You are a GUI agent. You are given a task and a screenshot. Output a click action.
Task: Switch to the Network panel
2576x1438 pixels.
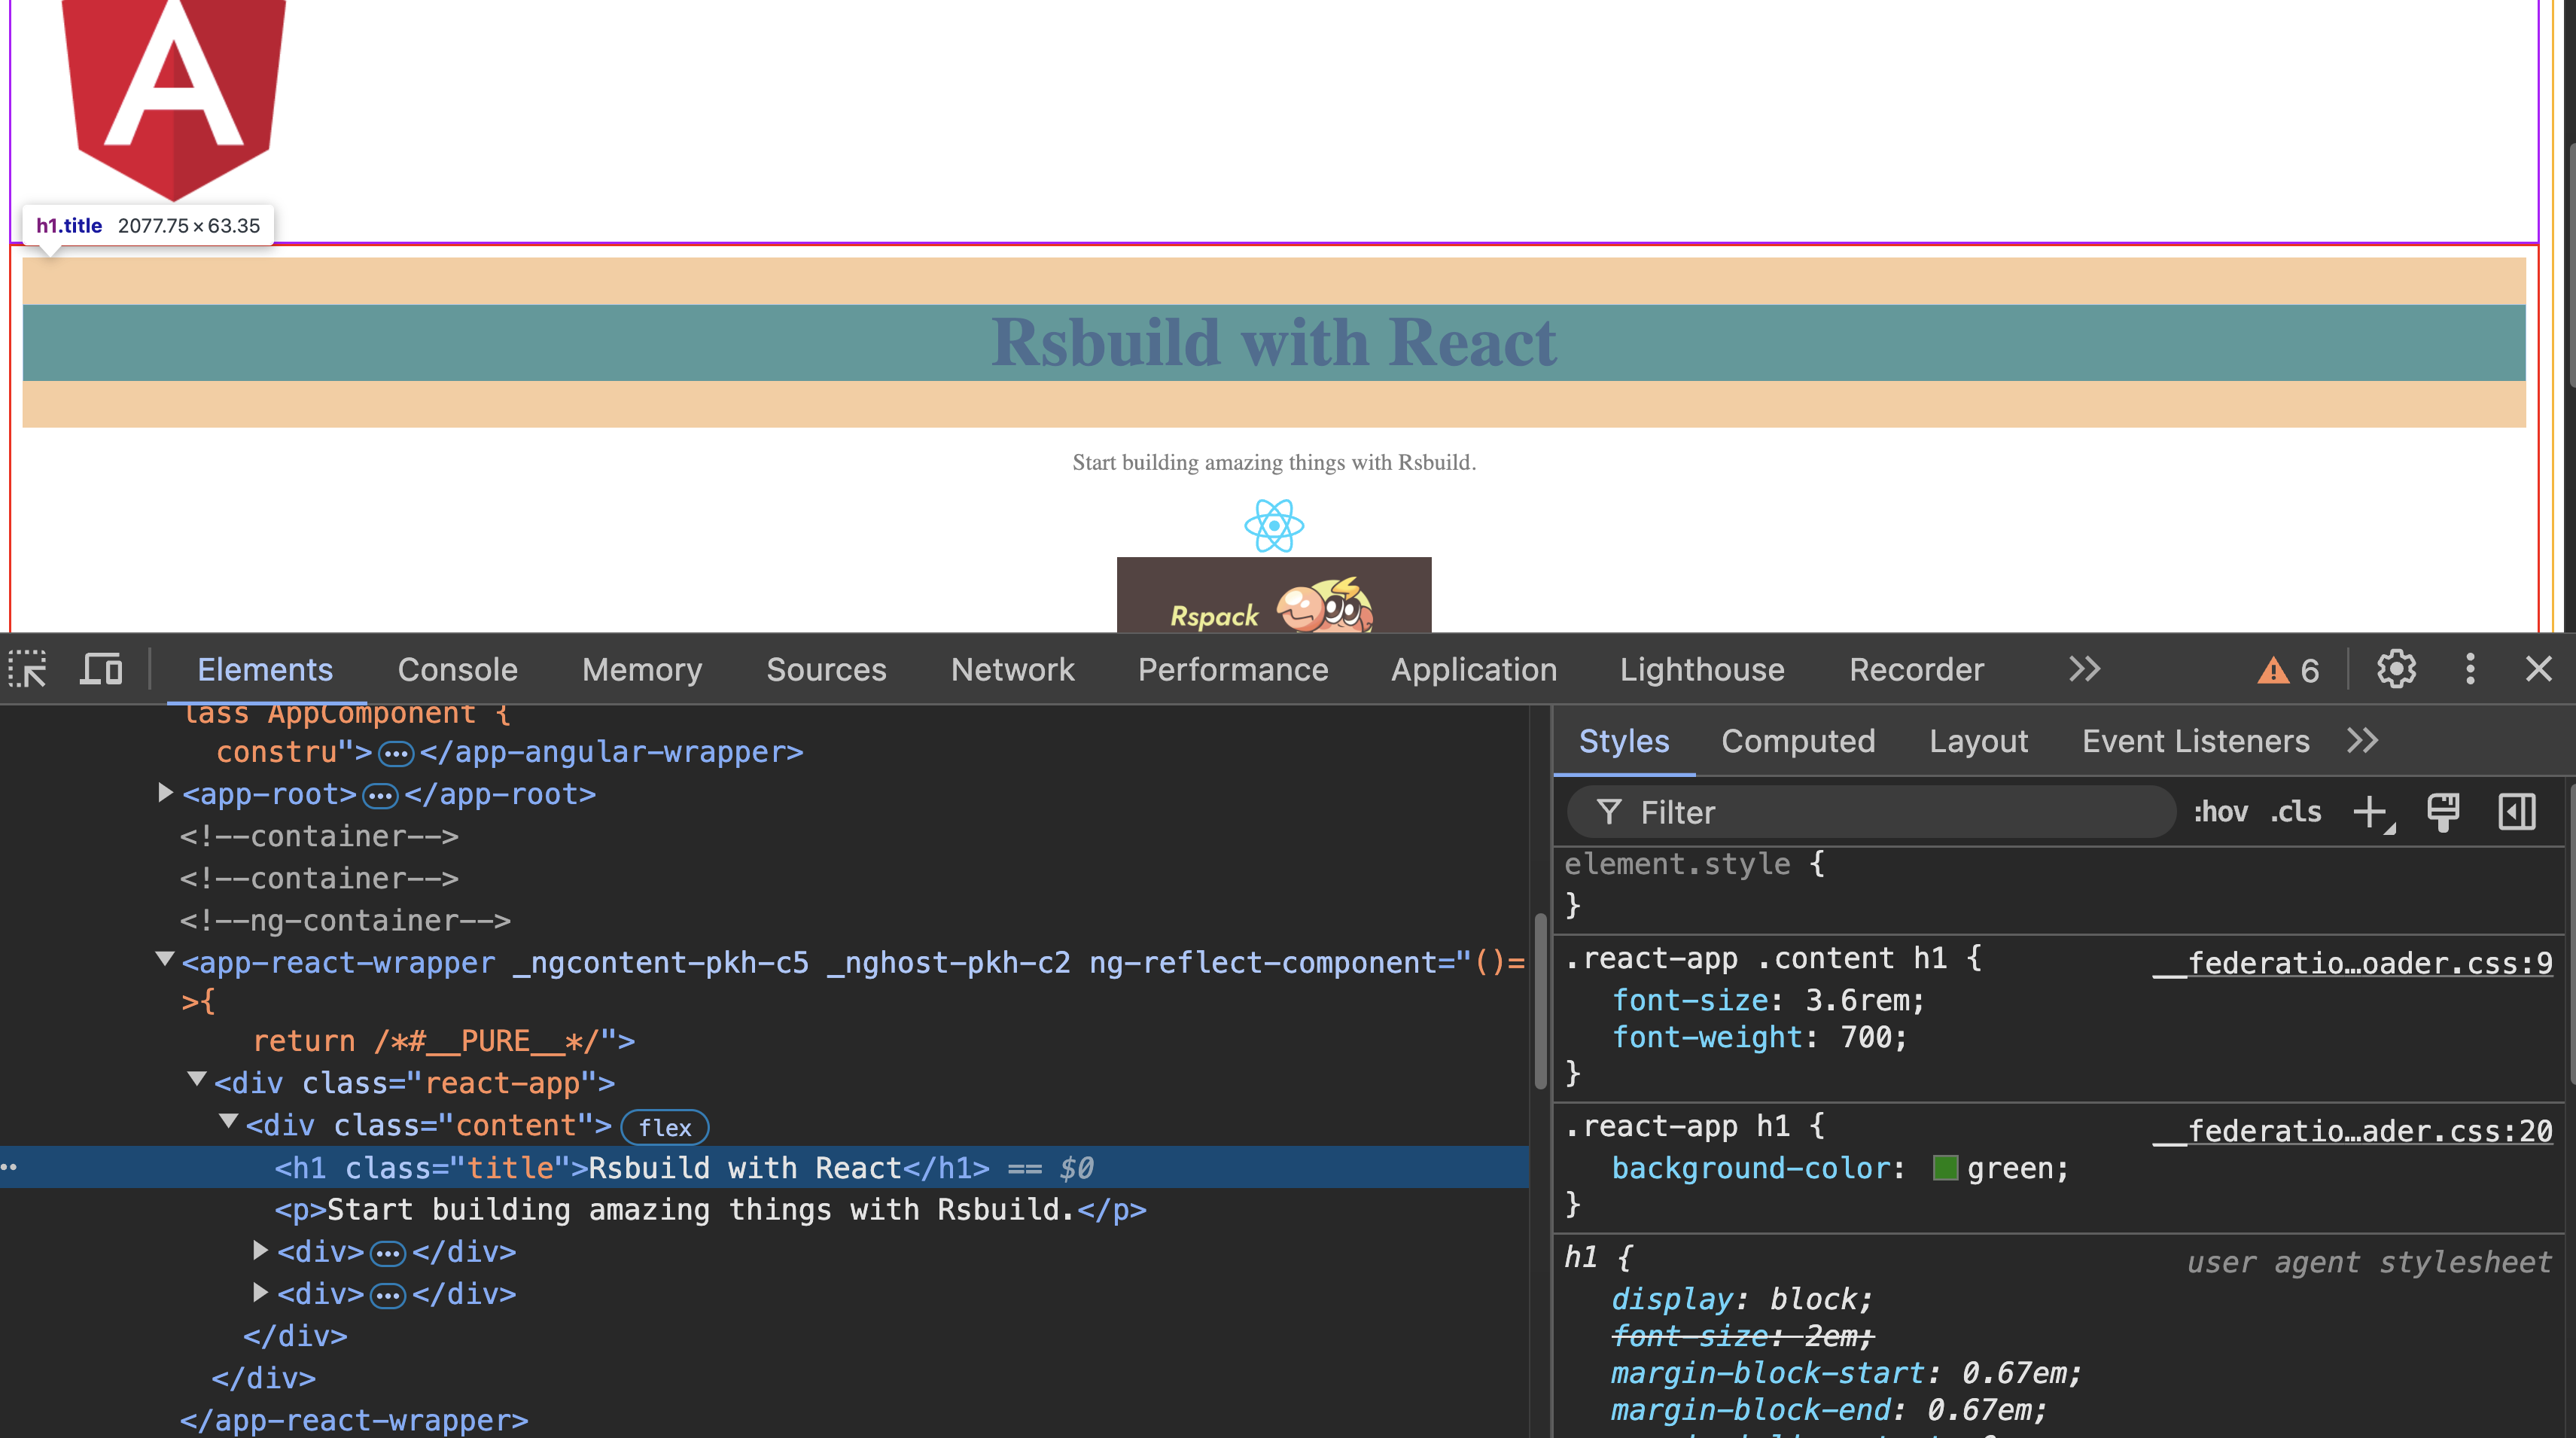[1012, 670]
